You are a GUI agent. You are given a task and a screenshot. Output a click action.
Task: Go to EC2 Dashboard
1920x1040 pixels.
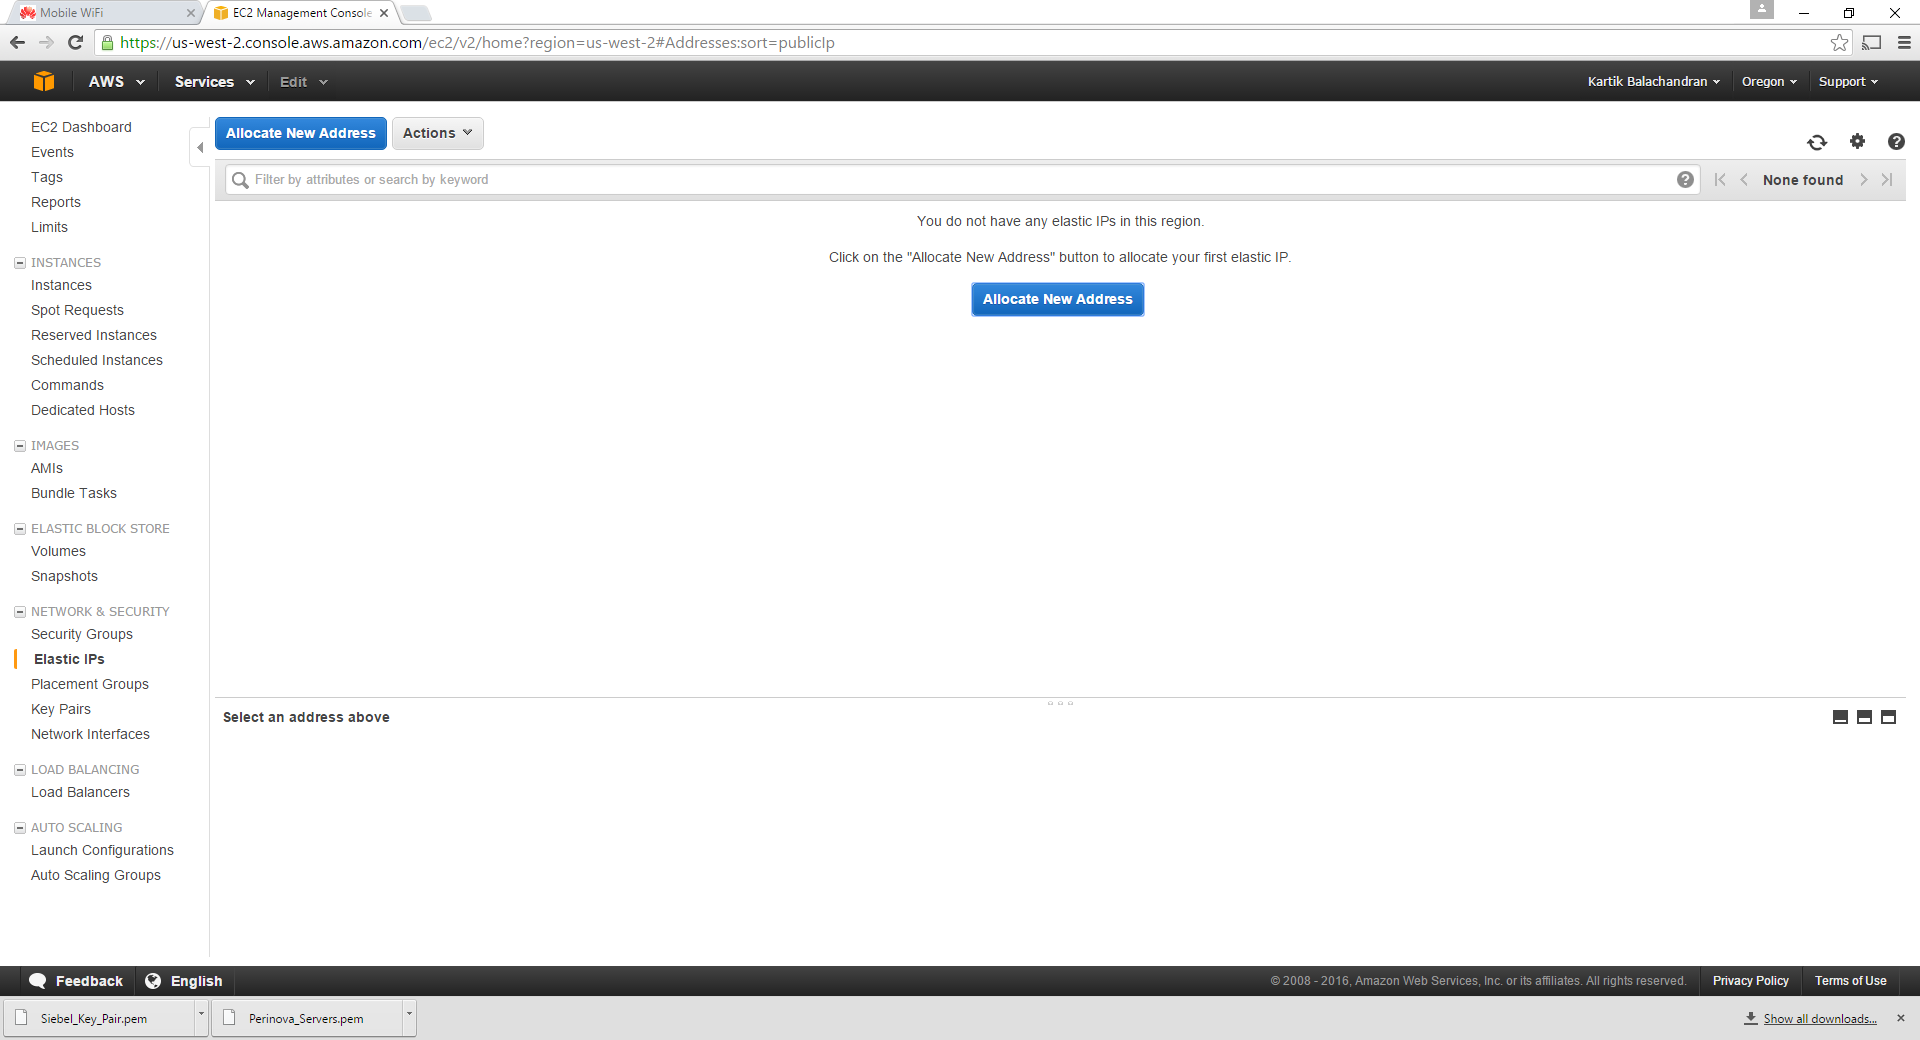[x=81, y=127]
